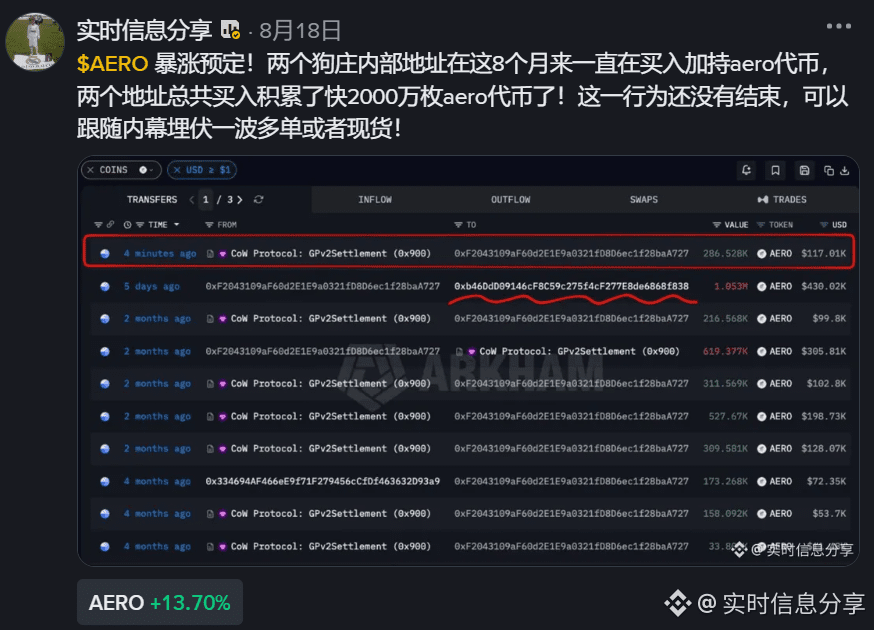Open the $AERO cashtag link
The width and height of the screenshot is (874, 630).
112,64
